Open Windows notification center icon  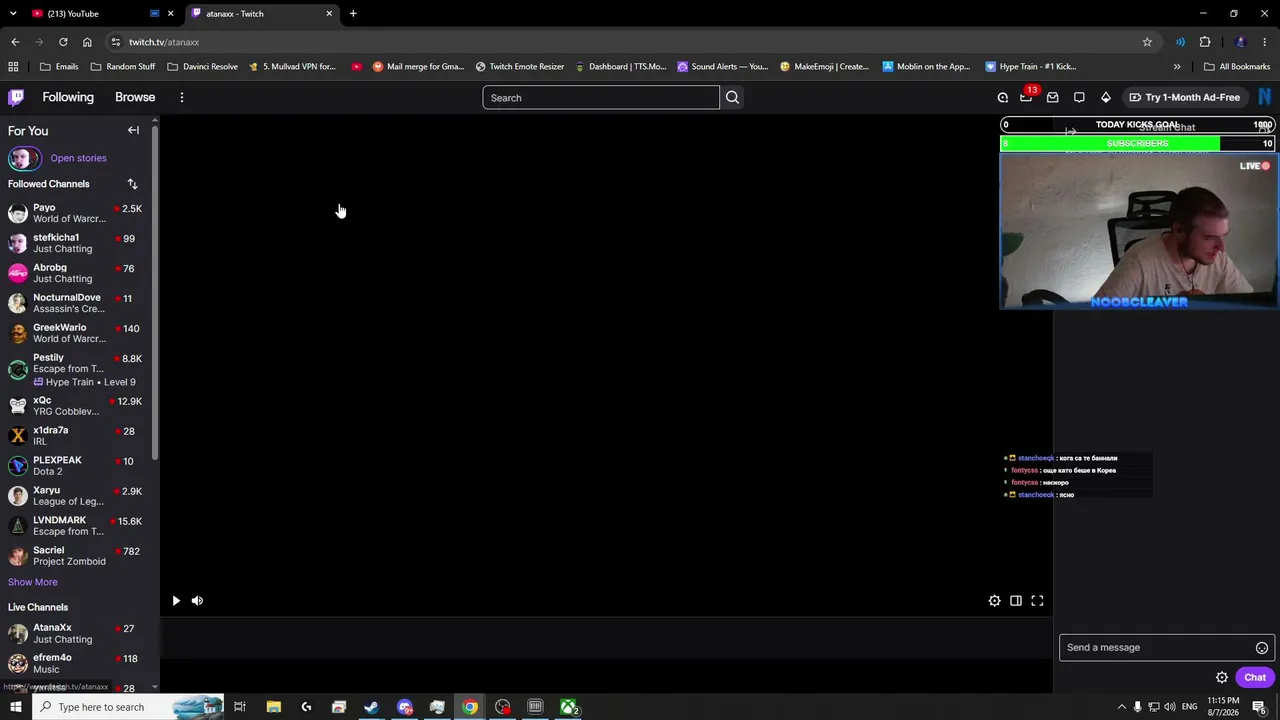[1259, 707]
